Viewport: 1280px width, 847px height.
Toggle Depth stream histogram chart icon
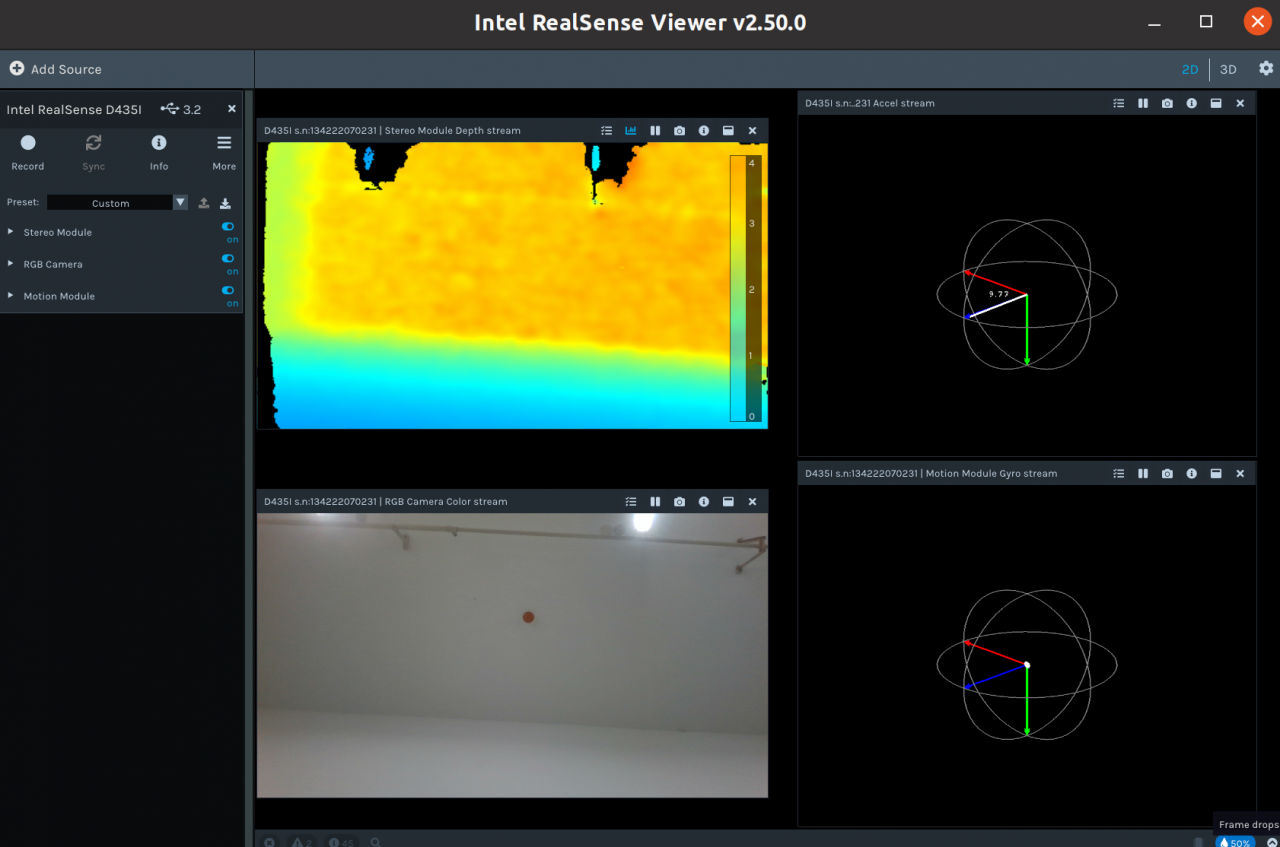631,130
